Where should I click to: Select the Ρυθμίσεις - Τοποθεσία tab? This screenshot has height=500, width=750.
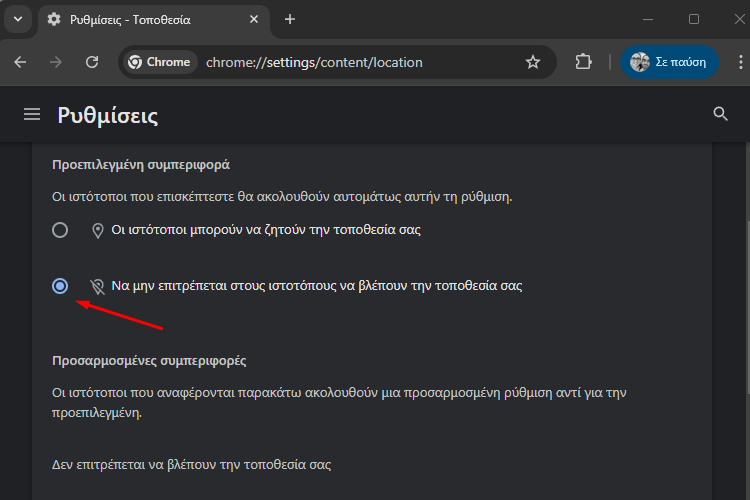pos(153,20)
